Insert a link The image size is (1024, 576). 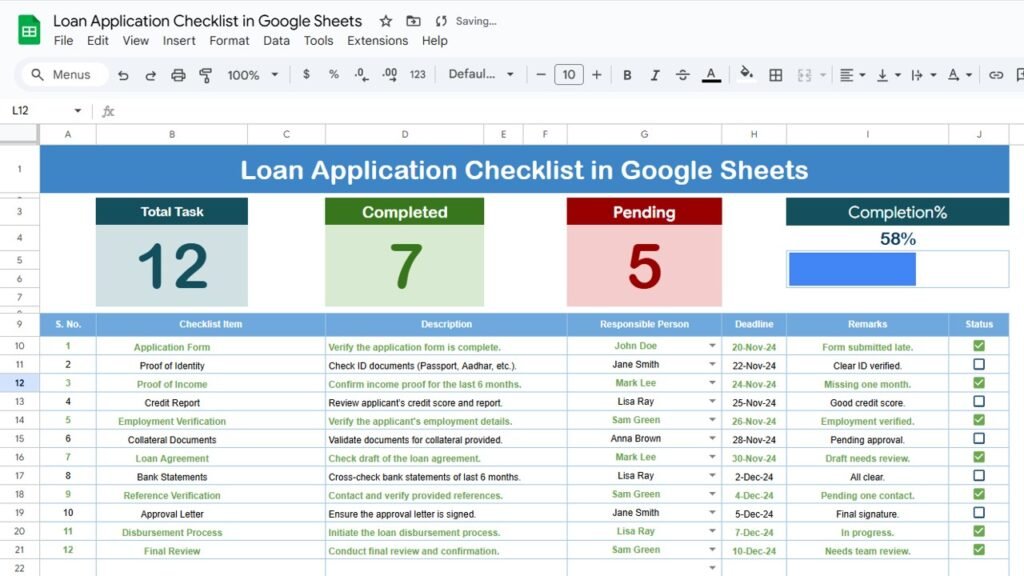996,74
